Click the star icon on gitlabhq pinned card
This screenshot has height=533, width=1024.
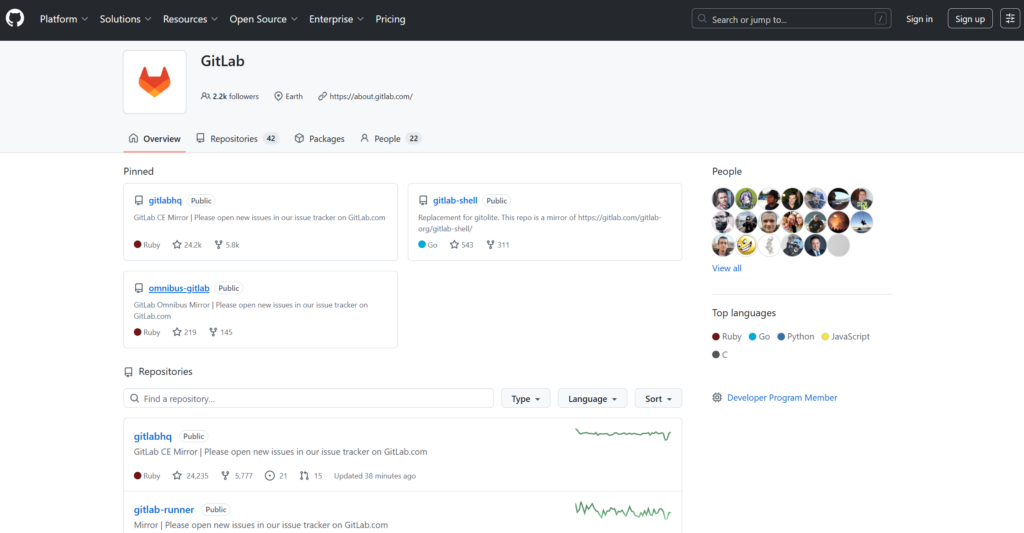[177, 244]
